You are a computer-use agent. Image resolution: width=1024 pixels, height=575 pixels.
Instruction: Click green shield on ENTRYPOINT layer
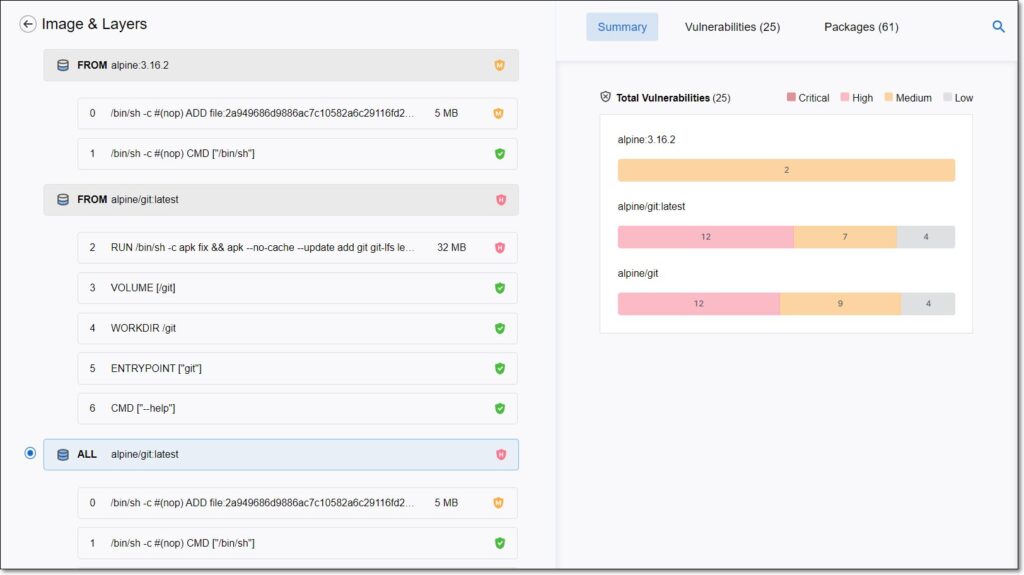tap(500, 369)
